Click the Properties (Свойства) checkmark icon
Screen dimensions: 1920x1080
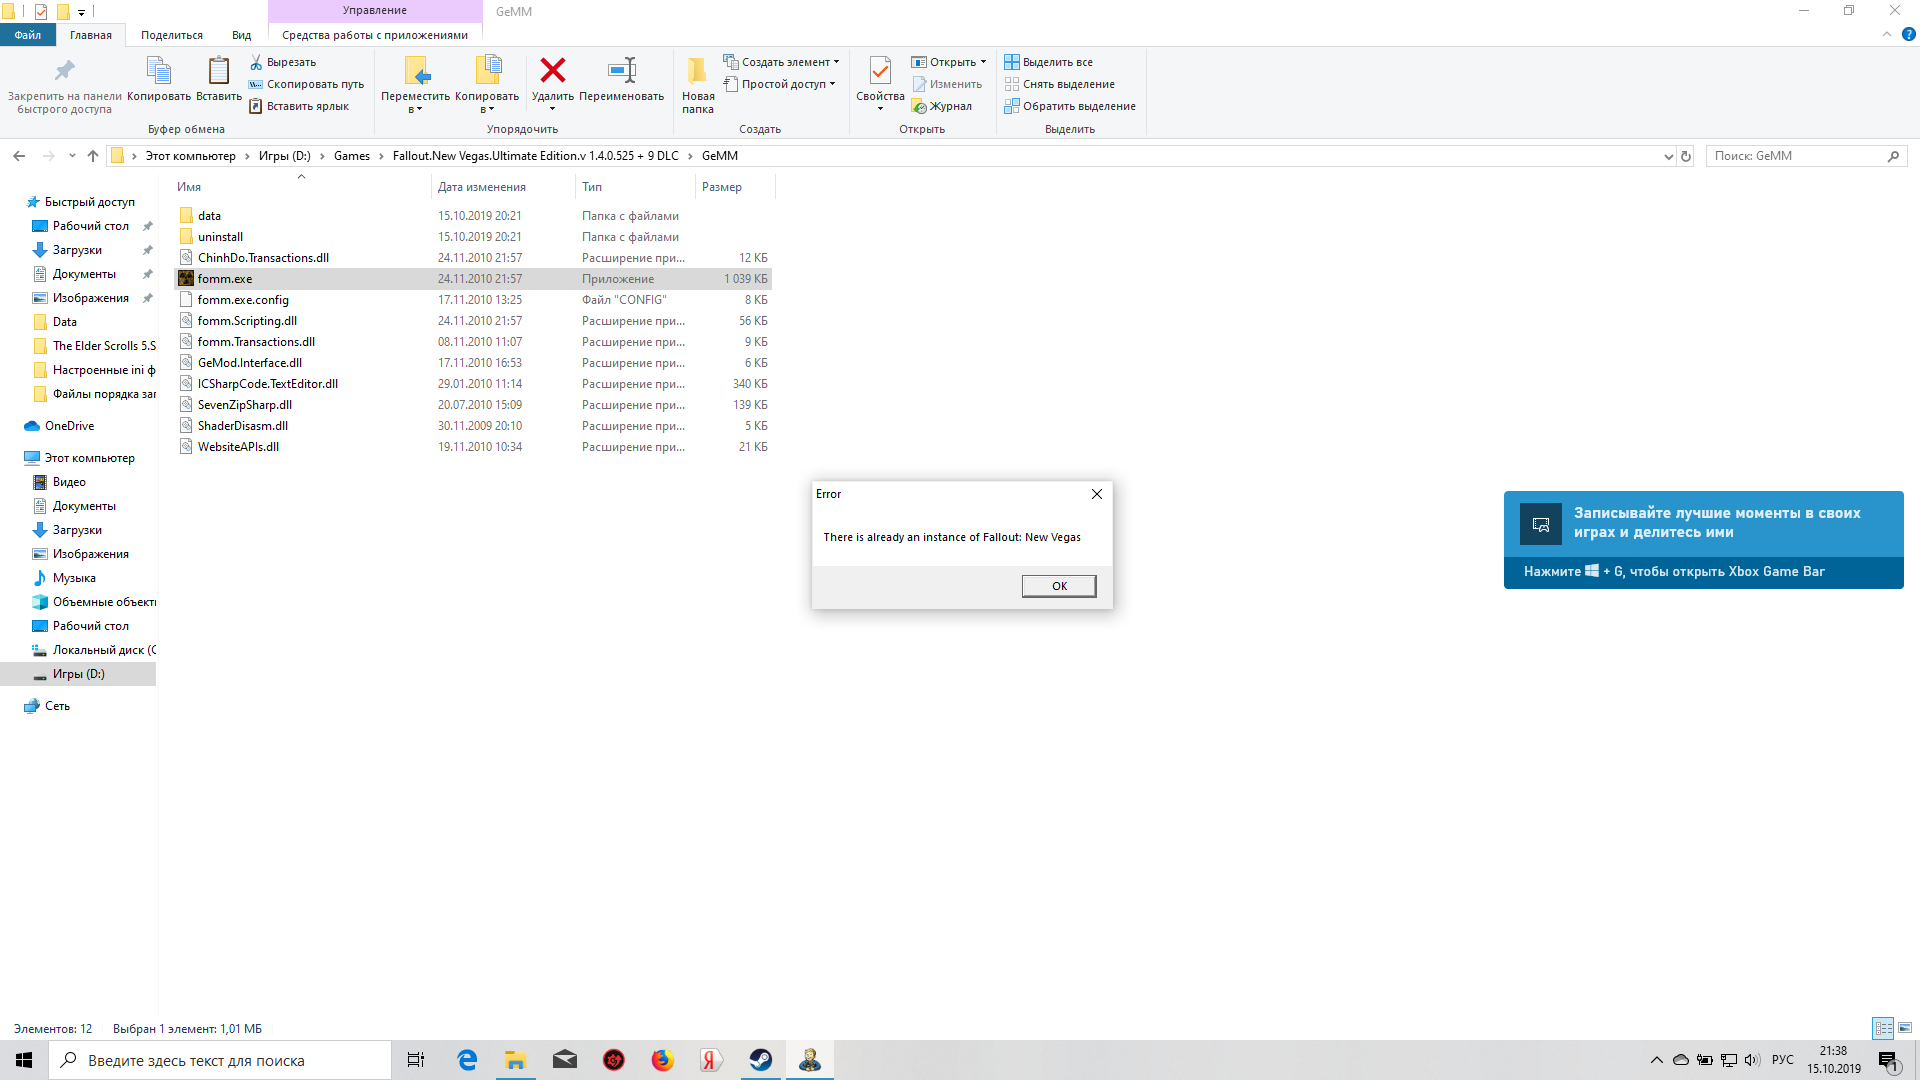(x=880, y=71)
